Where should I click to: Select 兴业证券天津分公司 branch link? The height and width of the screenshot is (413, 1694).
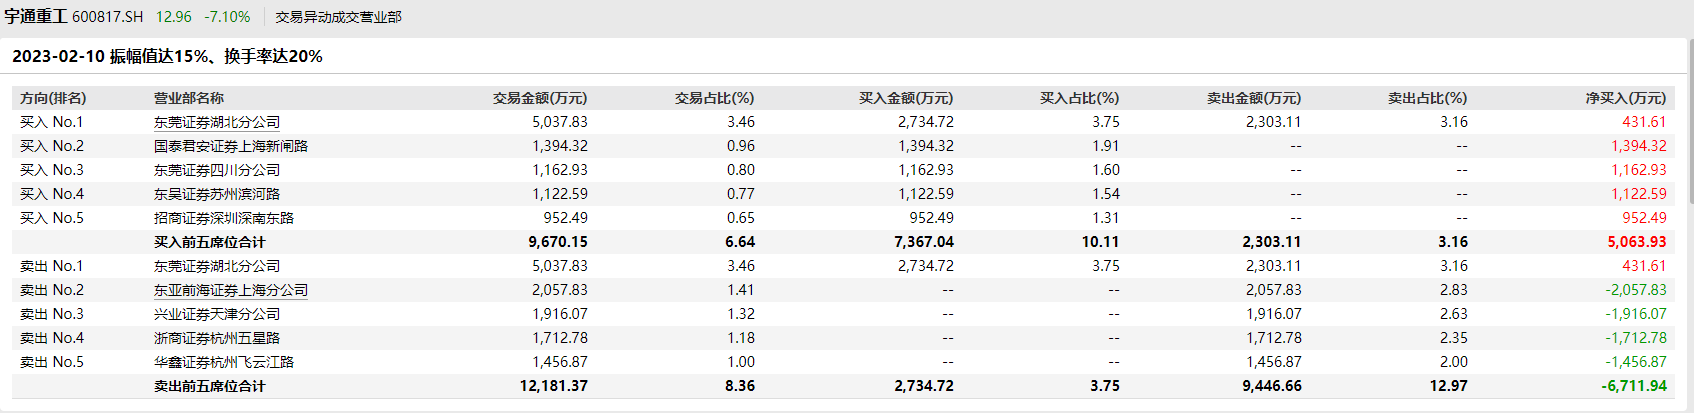(216, 314)
